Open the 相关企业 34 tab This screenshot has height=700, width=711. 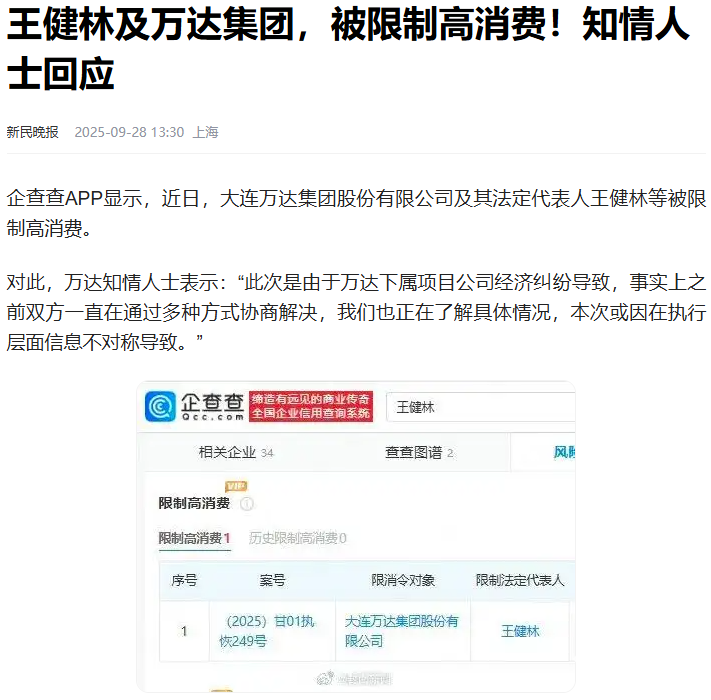(236, 452)
